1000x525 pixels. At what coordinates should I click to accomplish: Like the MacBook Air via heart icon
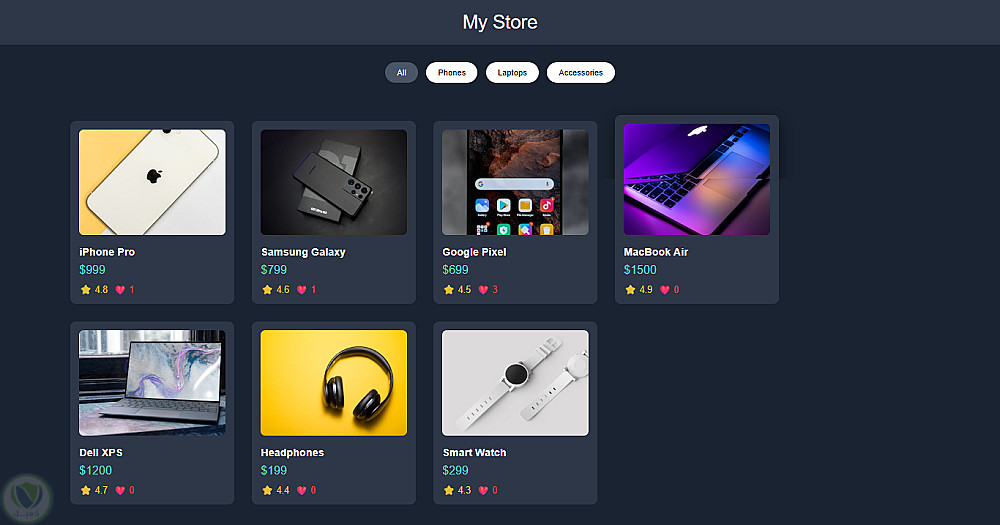(x=665, y=290)
